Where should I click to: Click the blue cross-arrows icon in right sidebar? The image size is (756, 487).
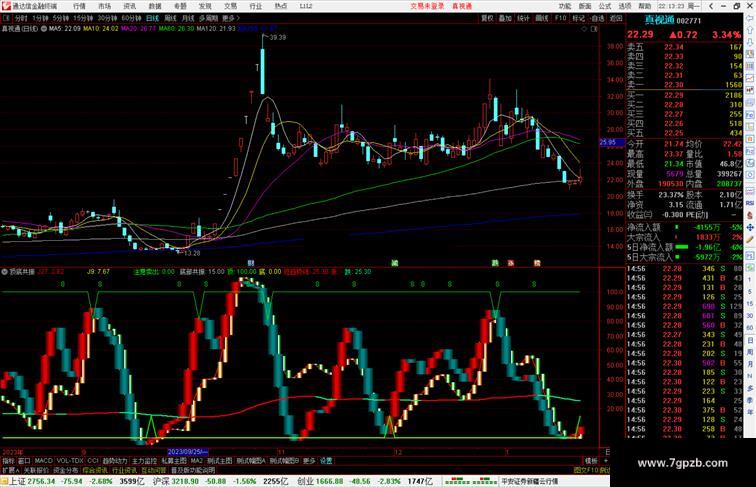pyautogui.click(x=750, y=228)
